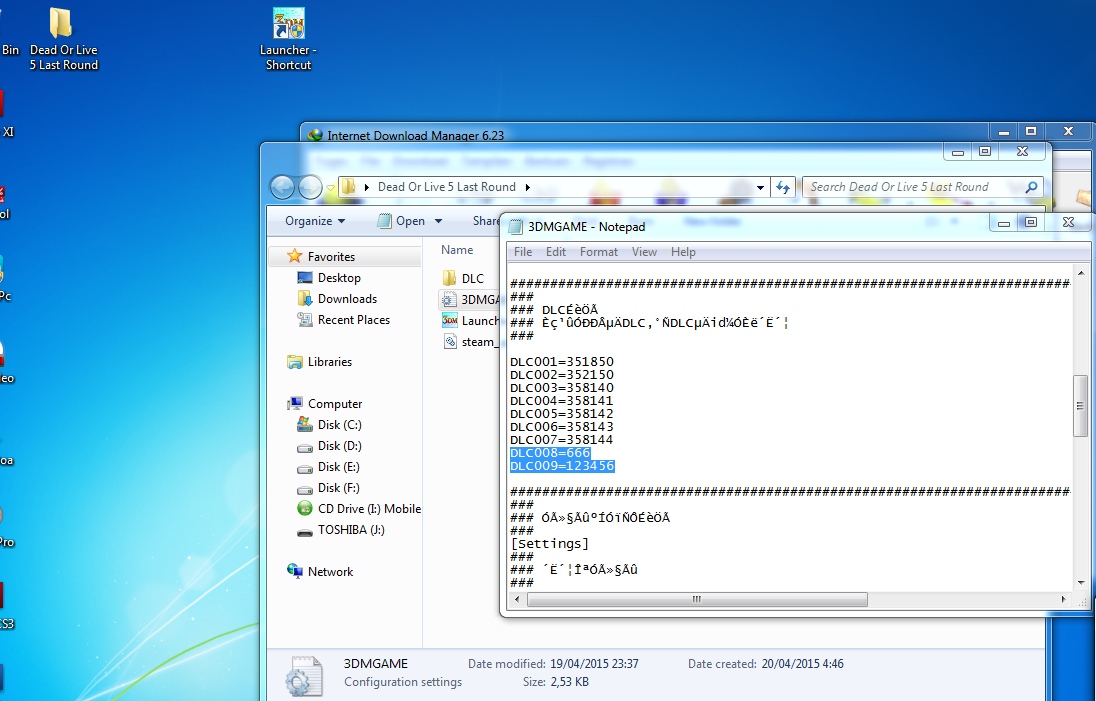Click the Desktop link under Favorites

(339, 278)
